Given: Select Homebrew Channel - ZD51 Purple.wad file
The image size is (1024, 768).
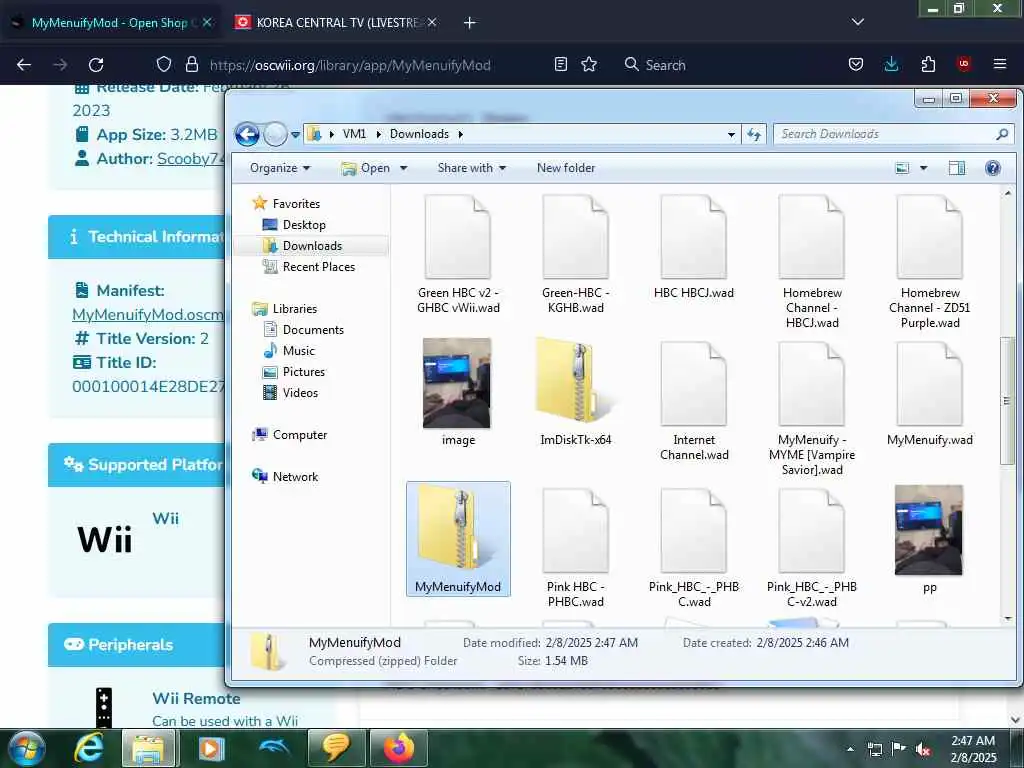Looking at the screenshot, I should click(930, 261).
